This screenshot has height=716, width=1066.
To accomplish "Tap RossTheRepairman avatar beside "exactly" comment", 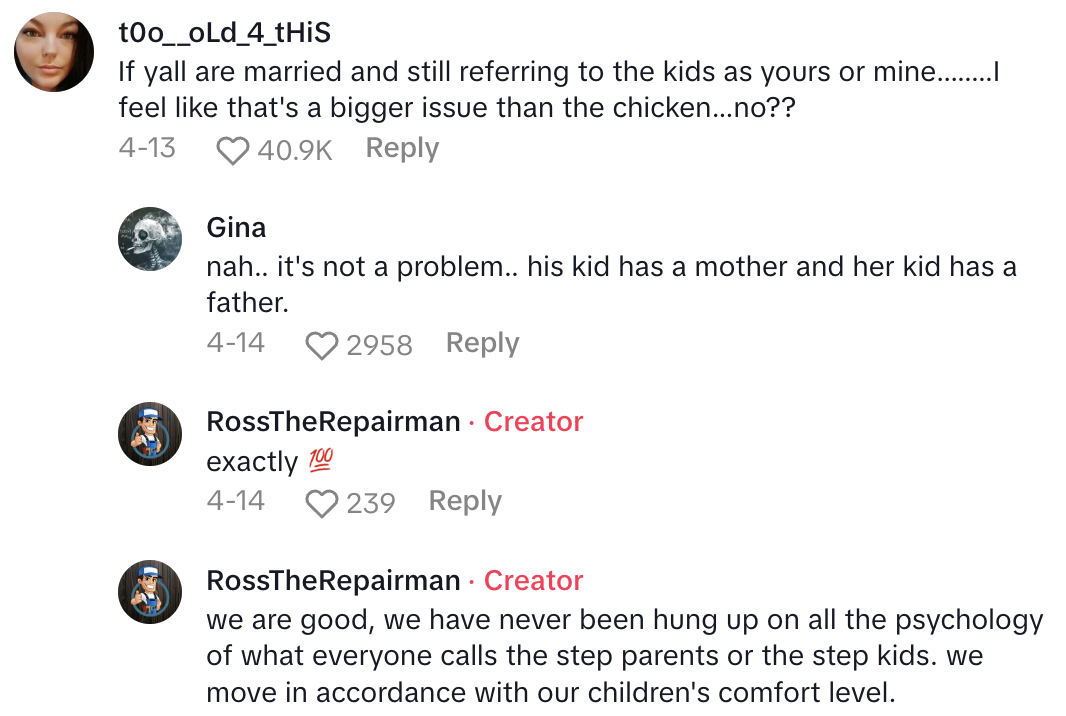I will (x=150, y=434).
